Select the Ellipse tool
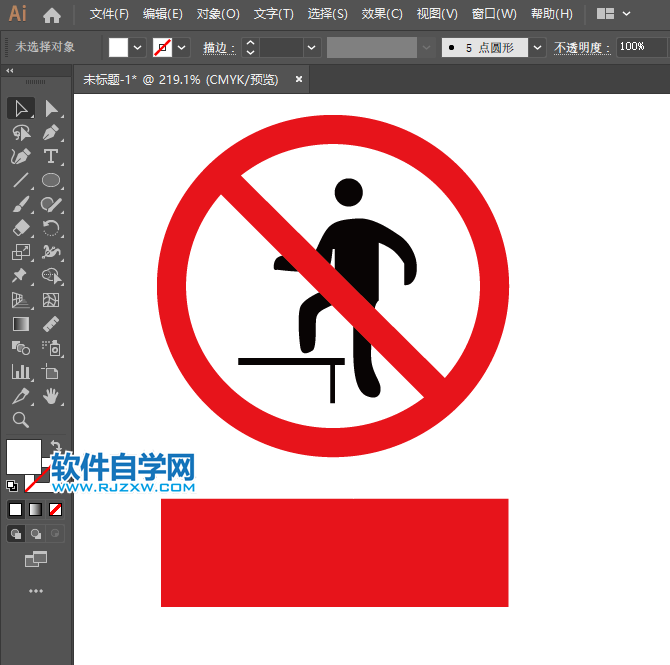Screen dimensions: 670x665 point(51,181)
